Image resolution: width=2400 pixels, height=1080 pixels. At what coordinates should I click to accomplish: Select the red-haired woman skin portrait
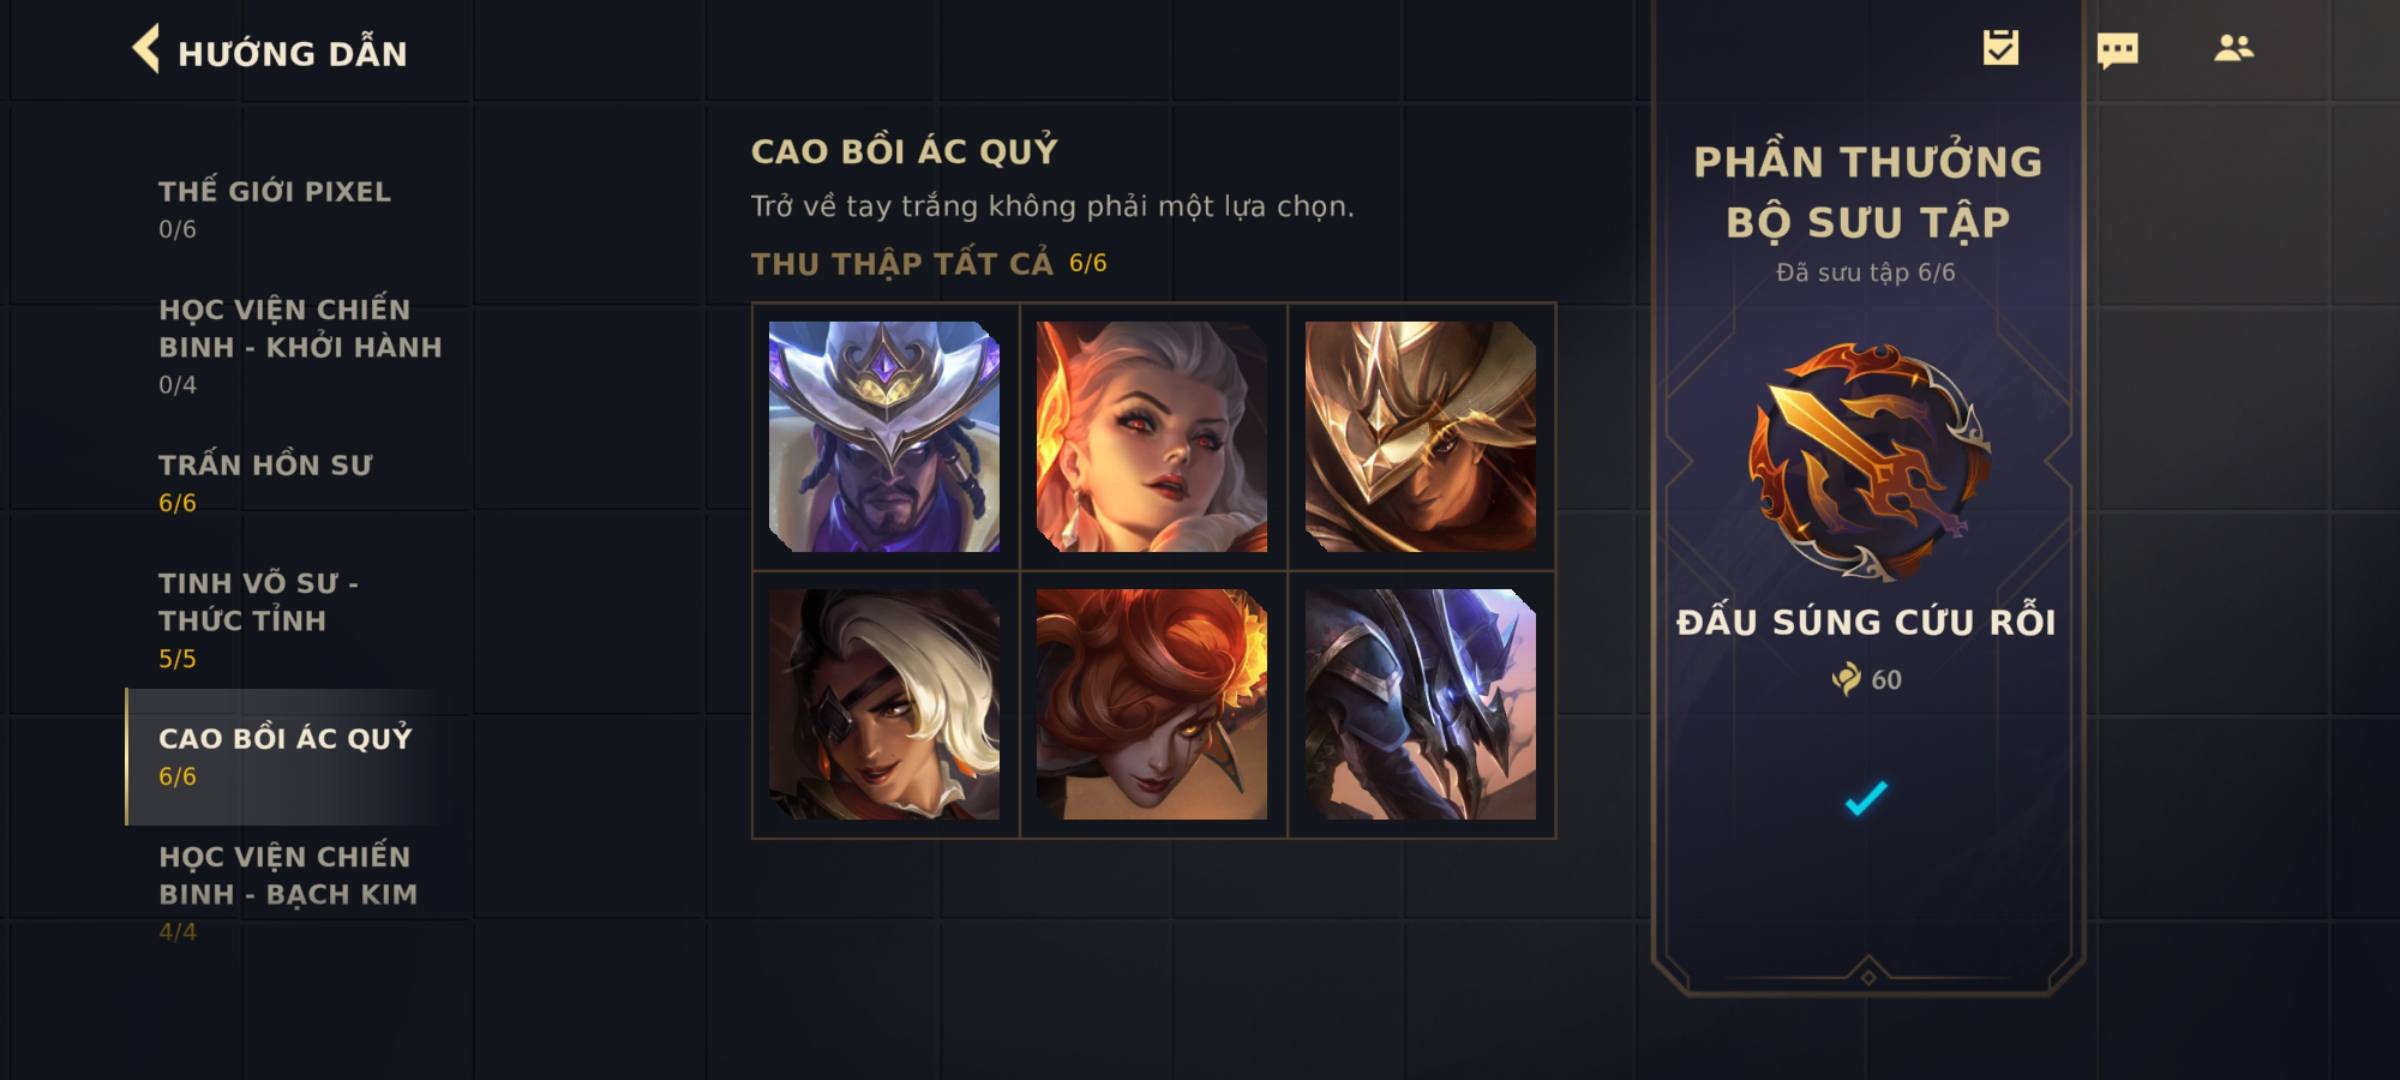point(1152,704)
